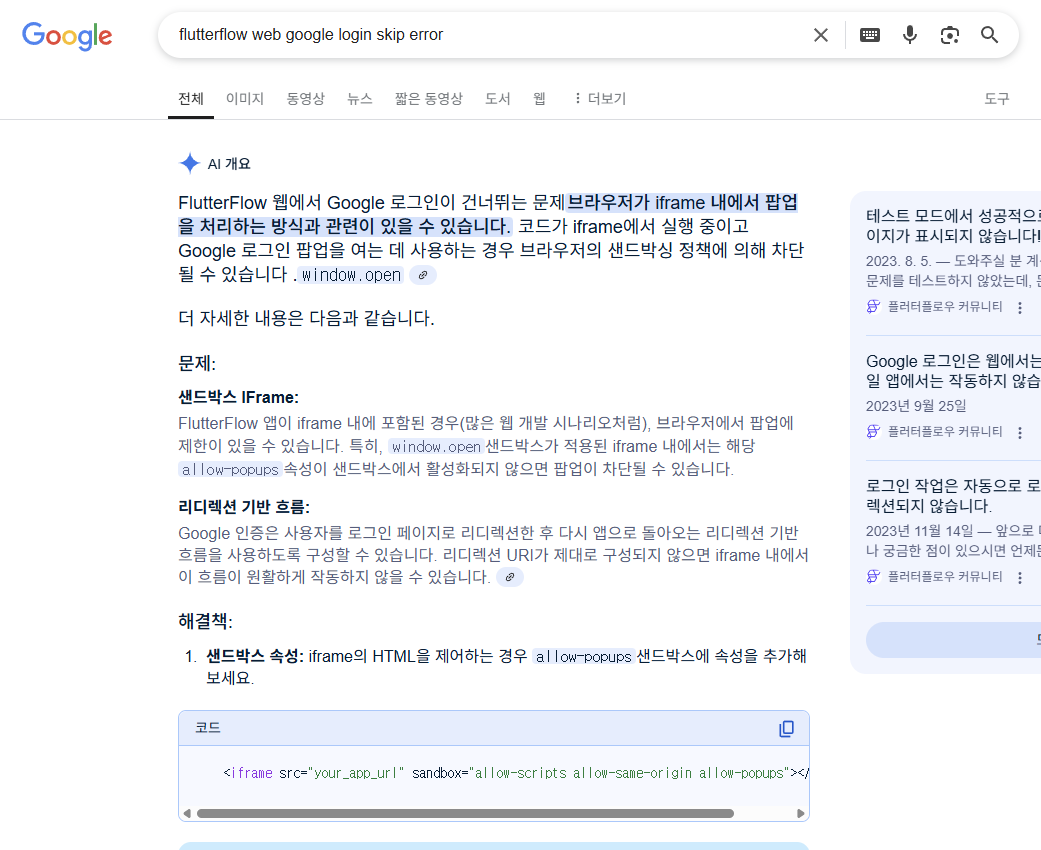Image resolution: width=1041 pixels, height=850 pixels.
Task: Copy the code block with copy icon
Action: [786, 728]
